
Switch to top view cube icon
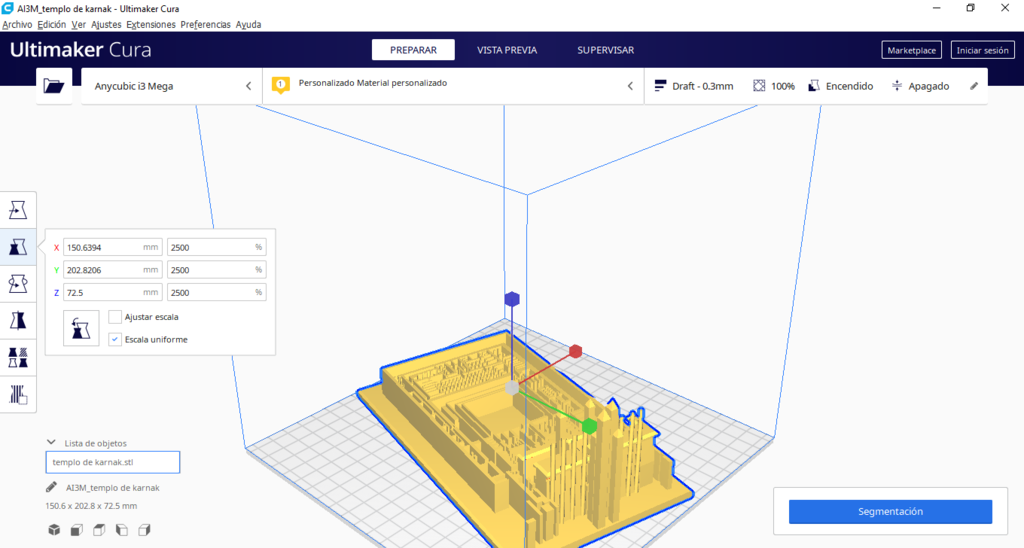pyautogui.click(x=99, y=530)
